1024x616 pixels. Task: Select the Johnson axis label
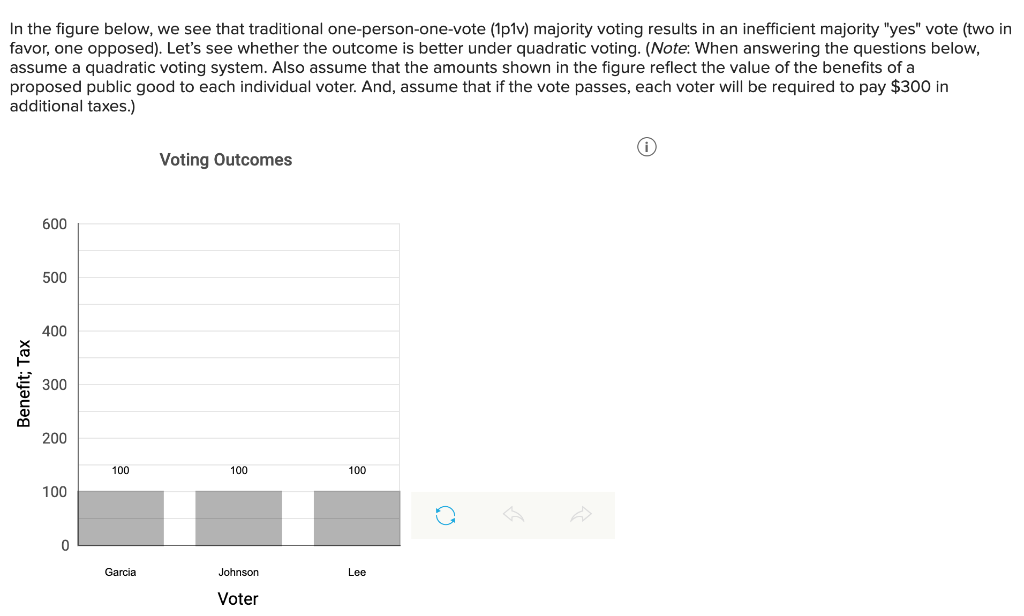pyautogui.click(x=238, y=572)
